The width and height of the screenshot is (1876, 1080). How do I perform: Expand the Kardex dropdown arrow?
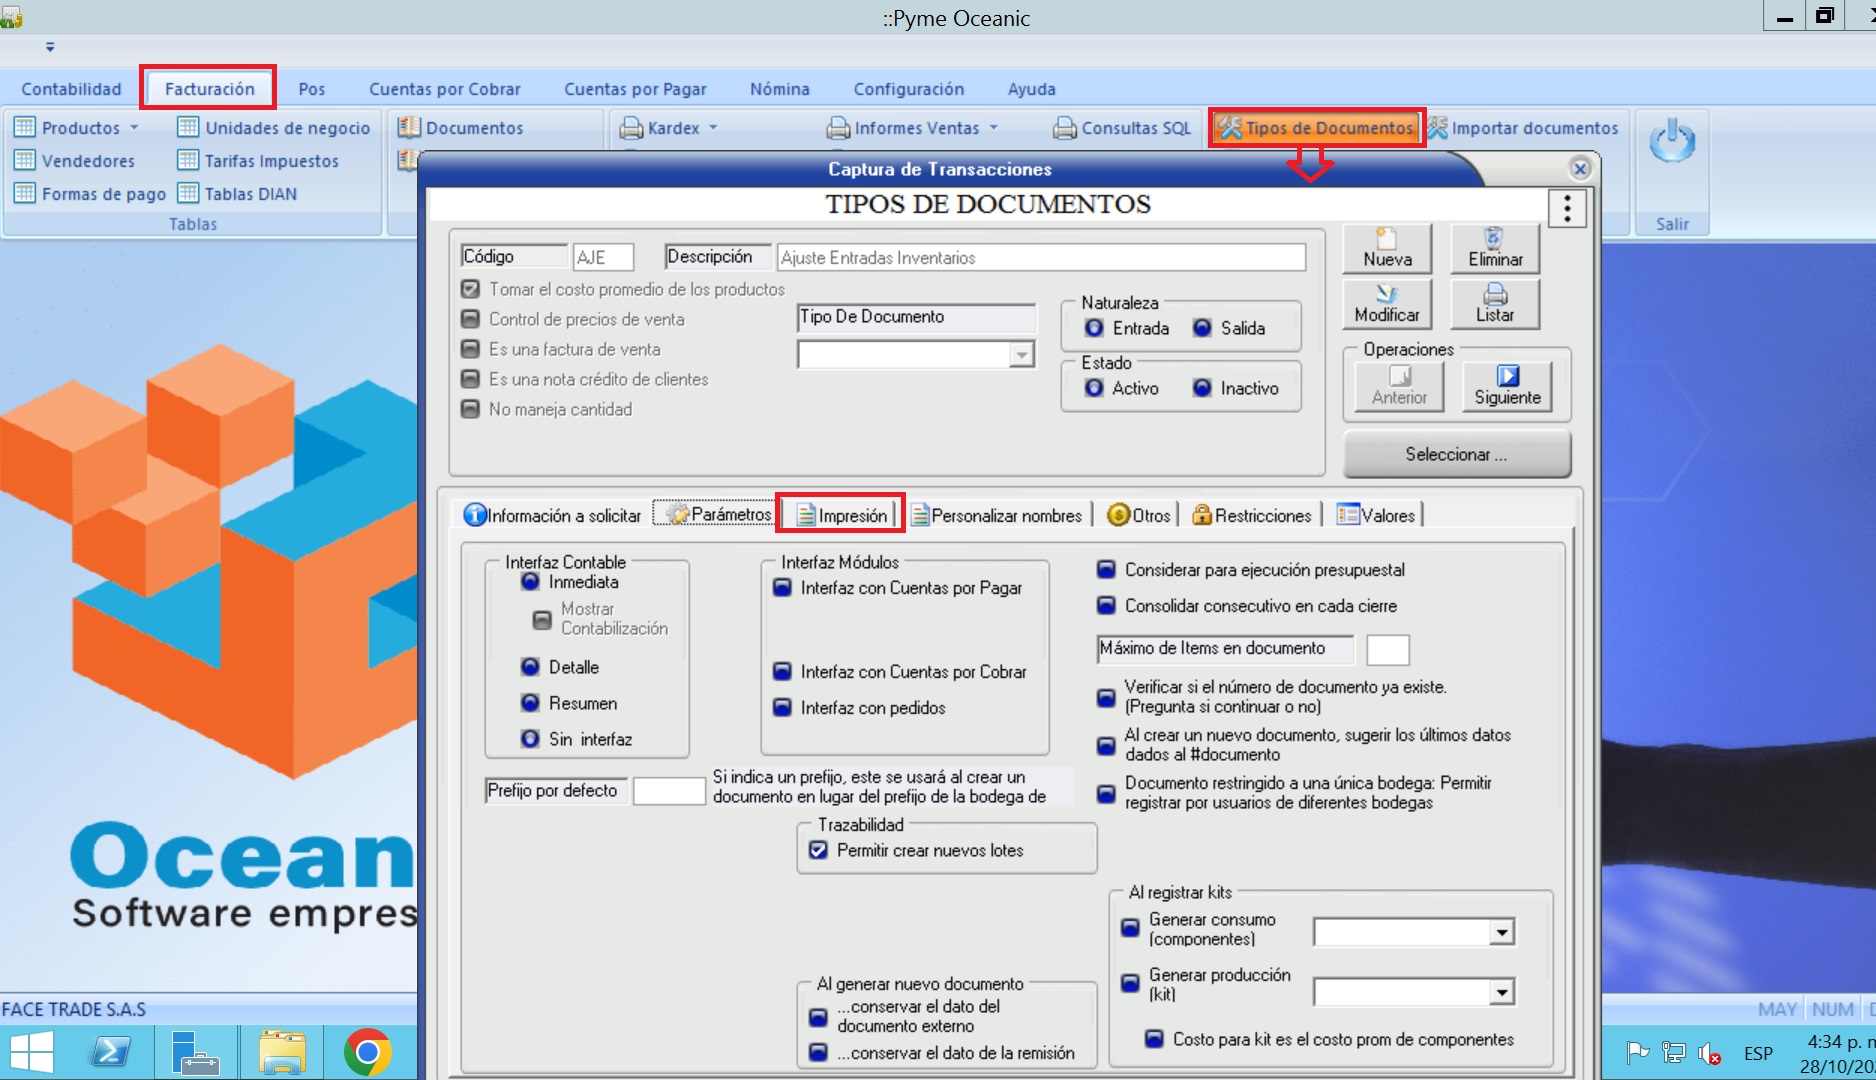(x=713, y=128)
